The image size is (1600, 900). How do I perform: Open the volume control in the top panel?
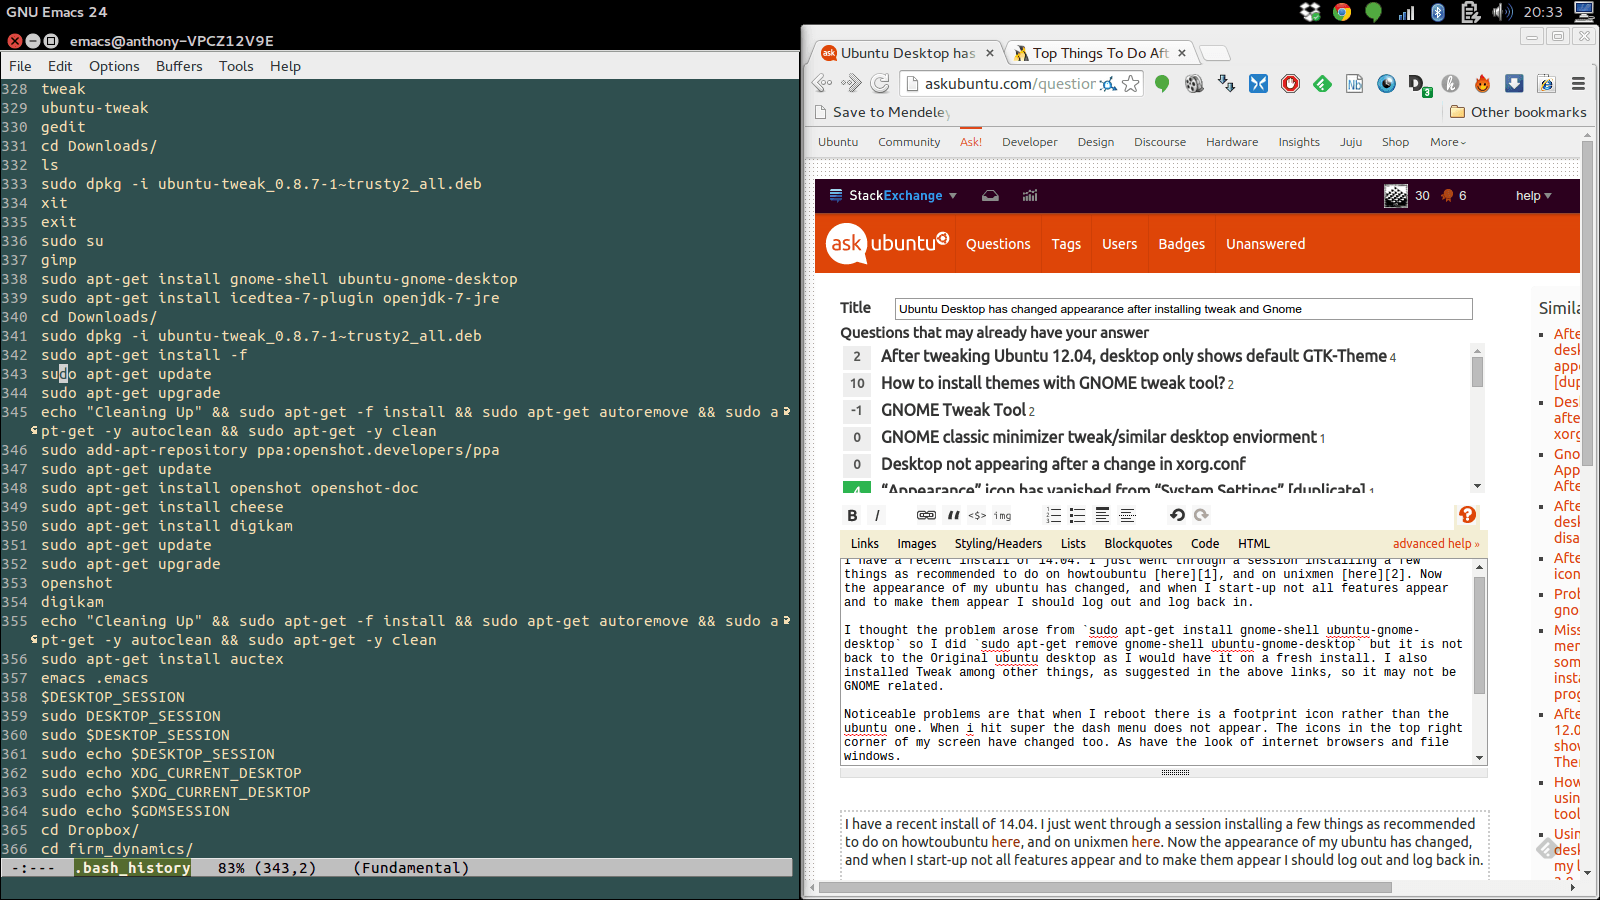(1502, 12)
